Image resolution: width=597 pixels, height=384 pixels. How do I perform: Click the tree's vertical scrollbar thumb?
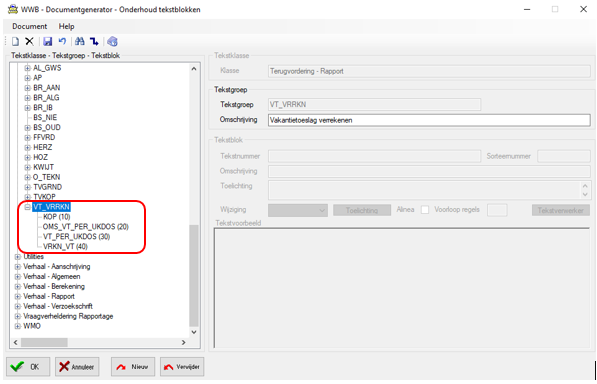click(x=194, y=276)
